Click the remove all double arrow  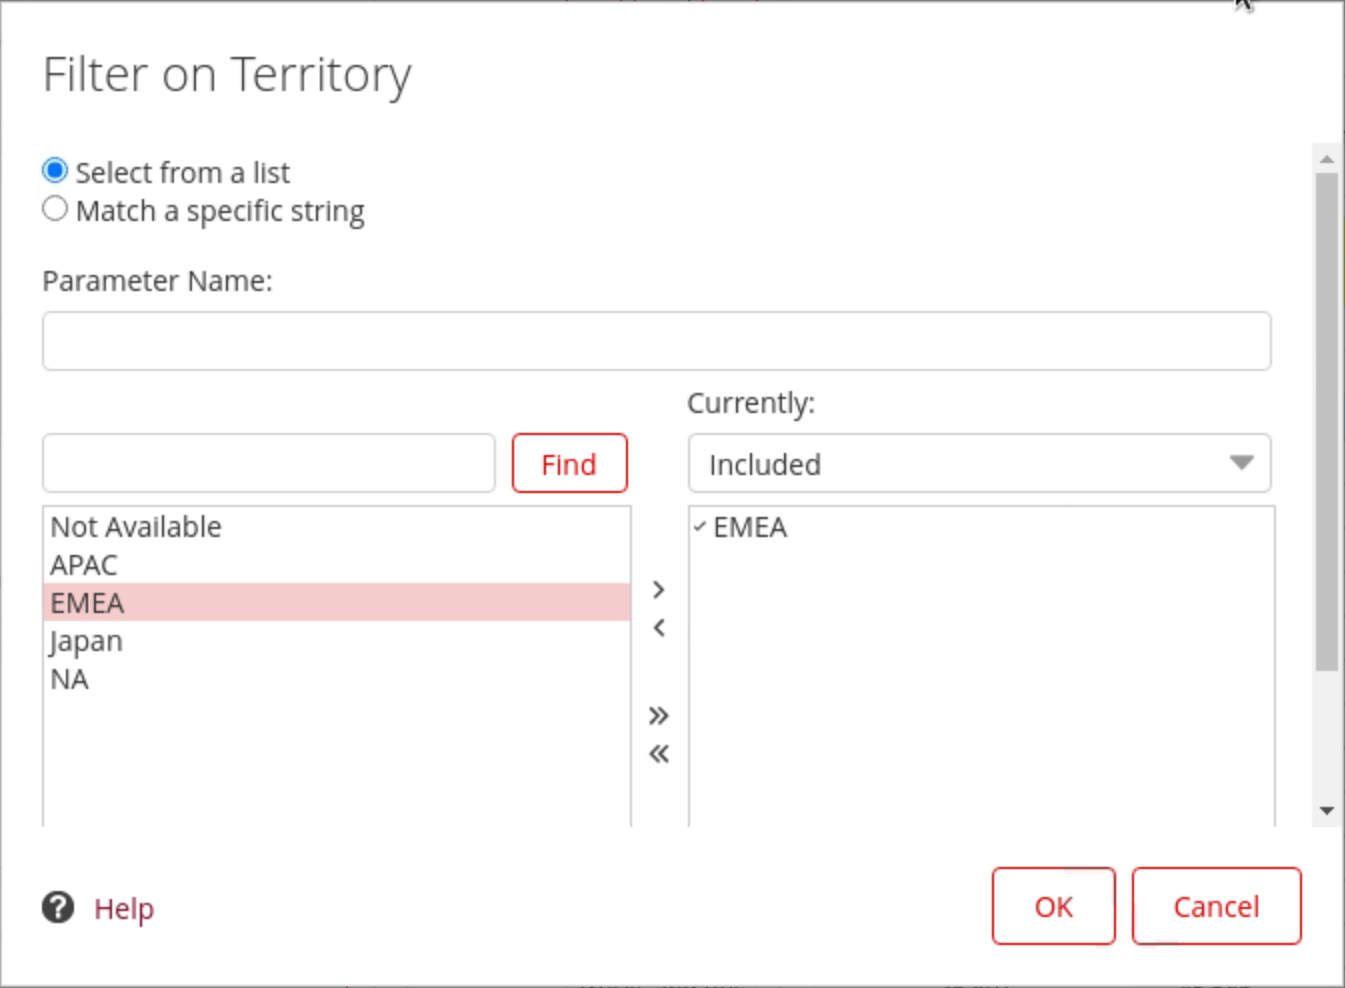[658, 754]
